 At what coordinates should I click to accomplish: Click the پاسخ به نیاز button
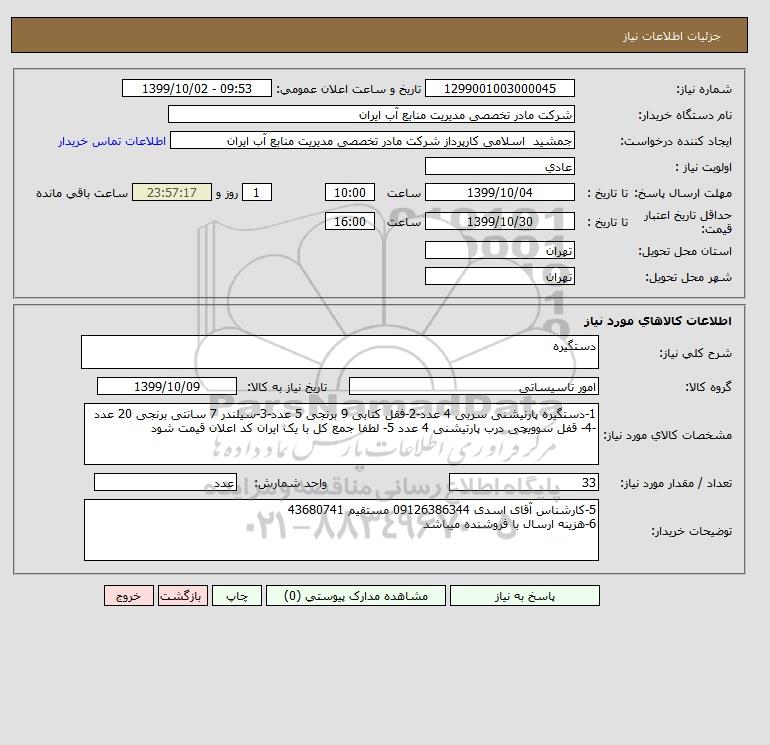[x=524, y=596]
